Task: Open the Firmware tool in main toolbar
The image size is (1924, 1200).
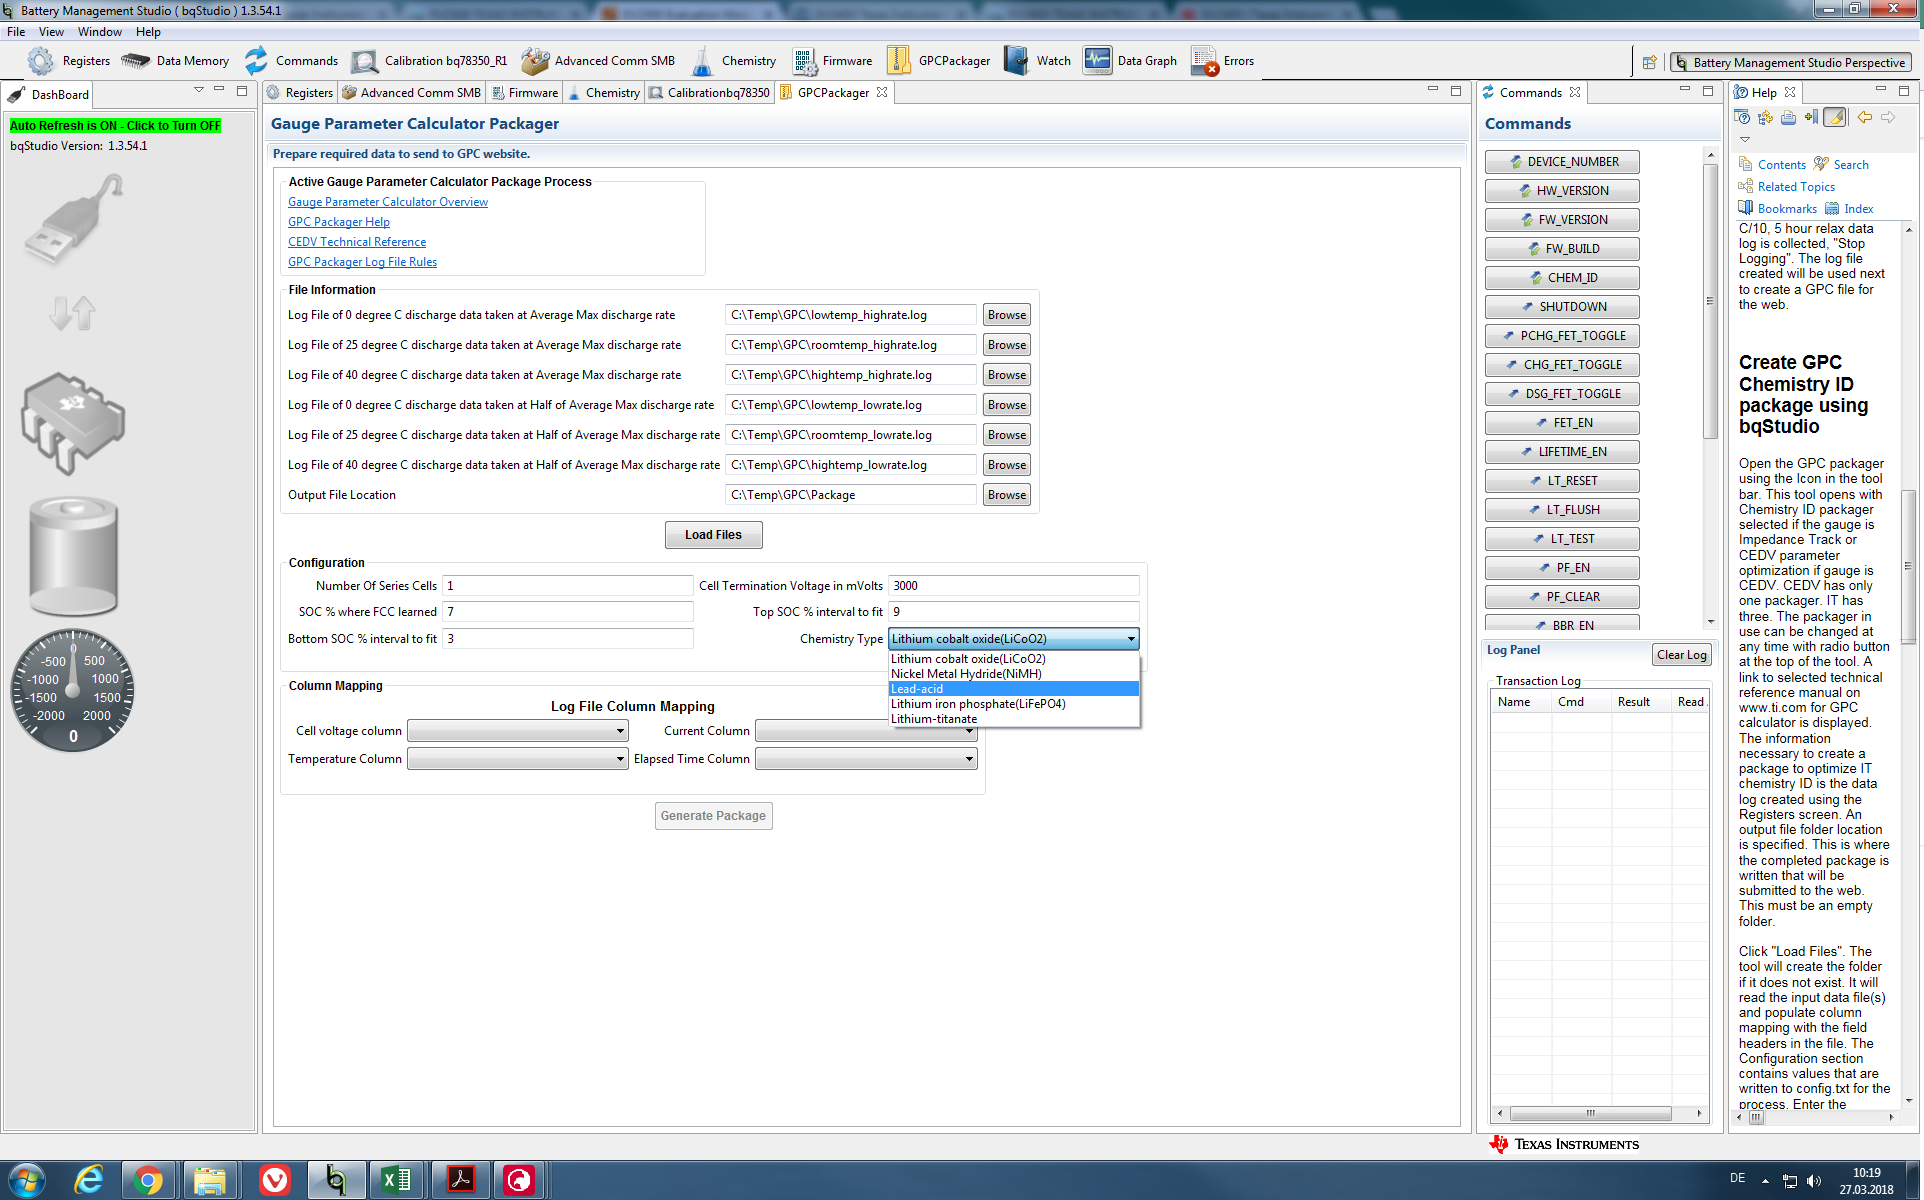Action: 832,61
